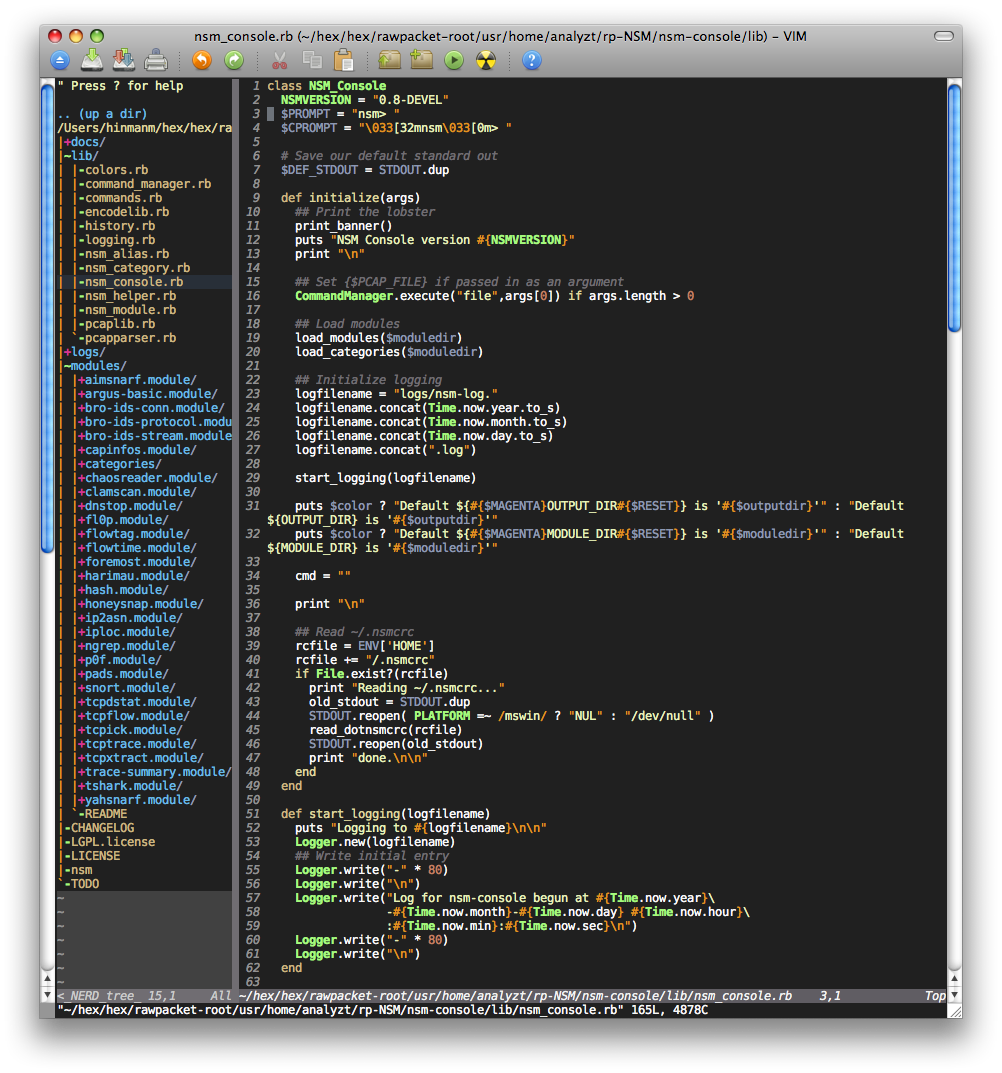Viewport: 1002px width, 1073px height.
Task: Click the Paste clipboard icon
Action: (x=344, y=60)
